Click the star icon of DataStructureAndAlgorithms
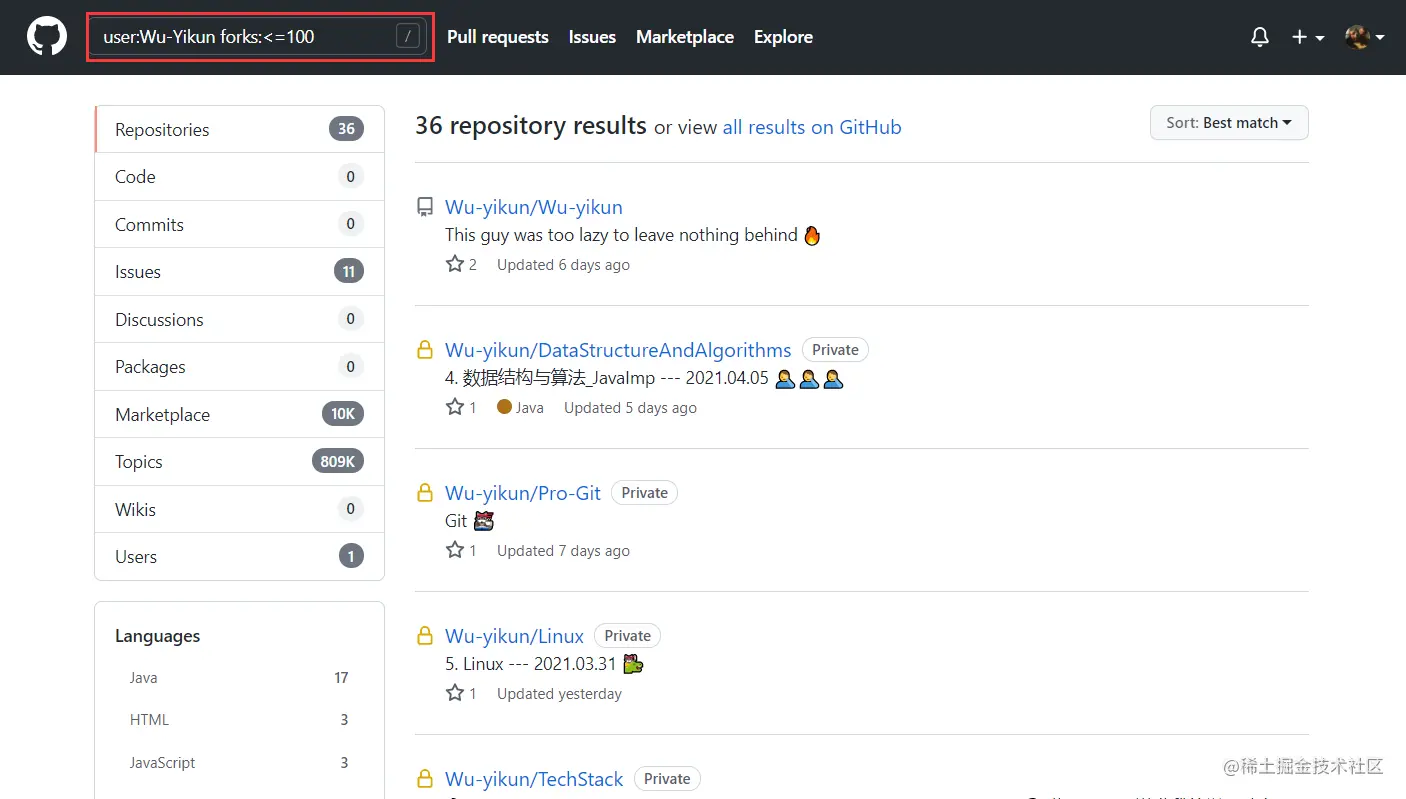The image size is (1406, 799). tap(455, 407)
